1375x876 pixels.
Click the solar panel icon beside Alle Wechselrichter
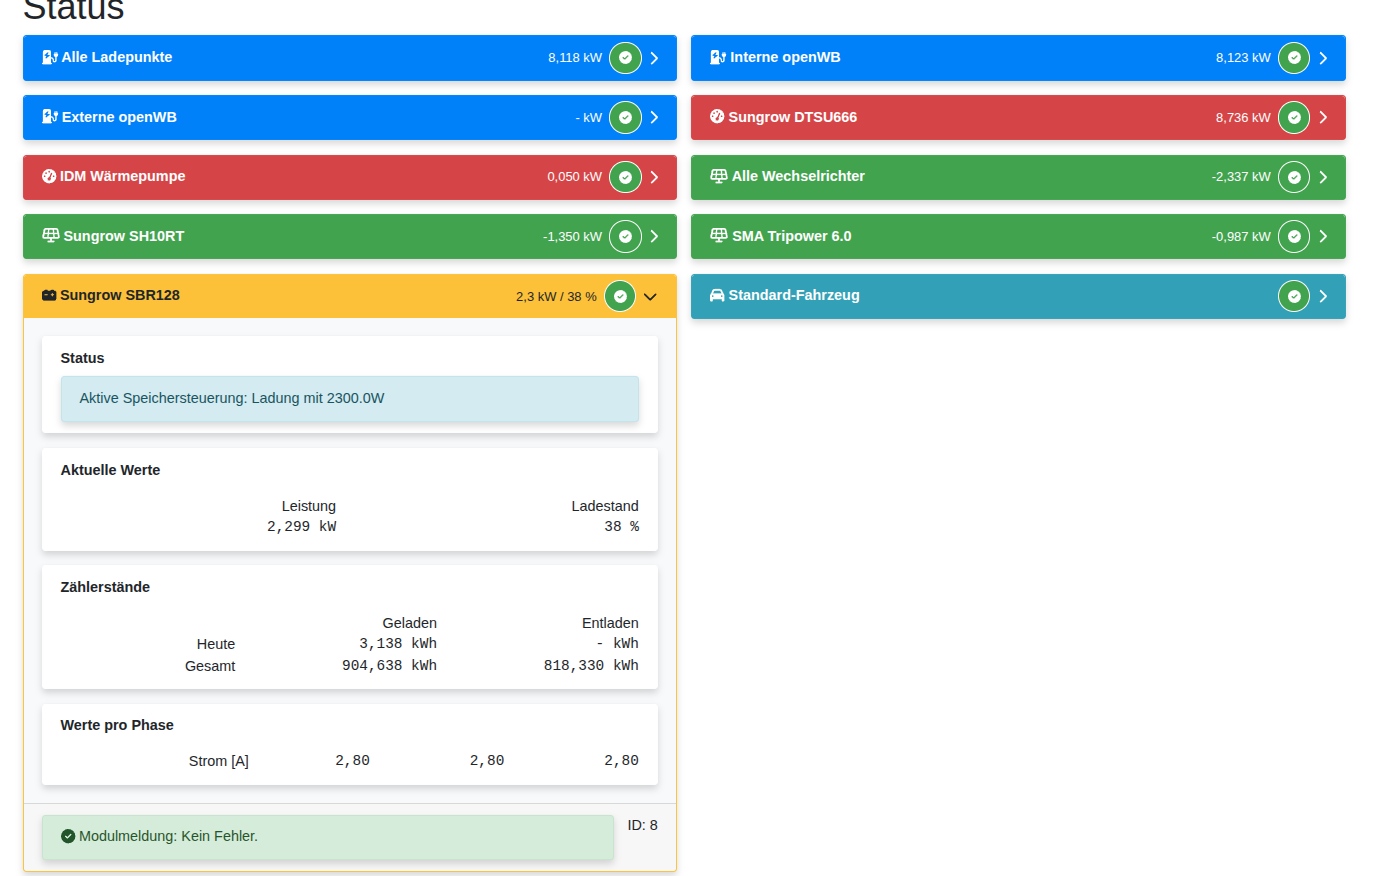click(x=719, y=176)
